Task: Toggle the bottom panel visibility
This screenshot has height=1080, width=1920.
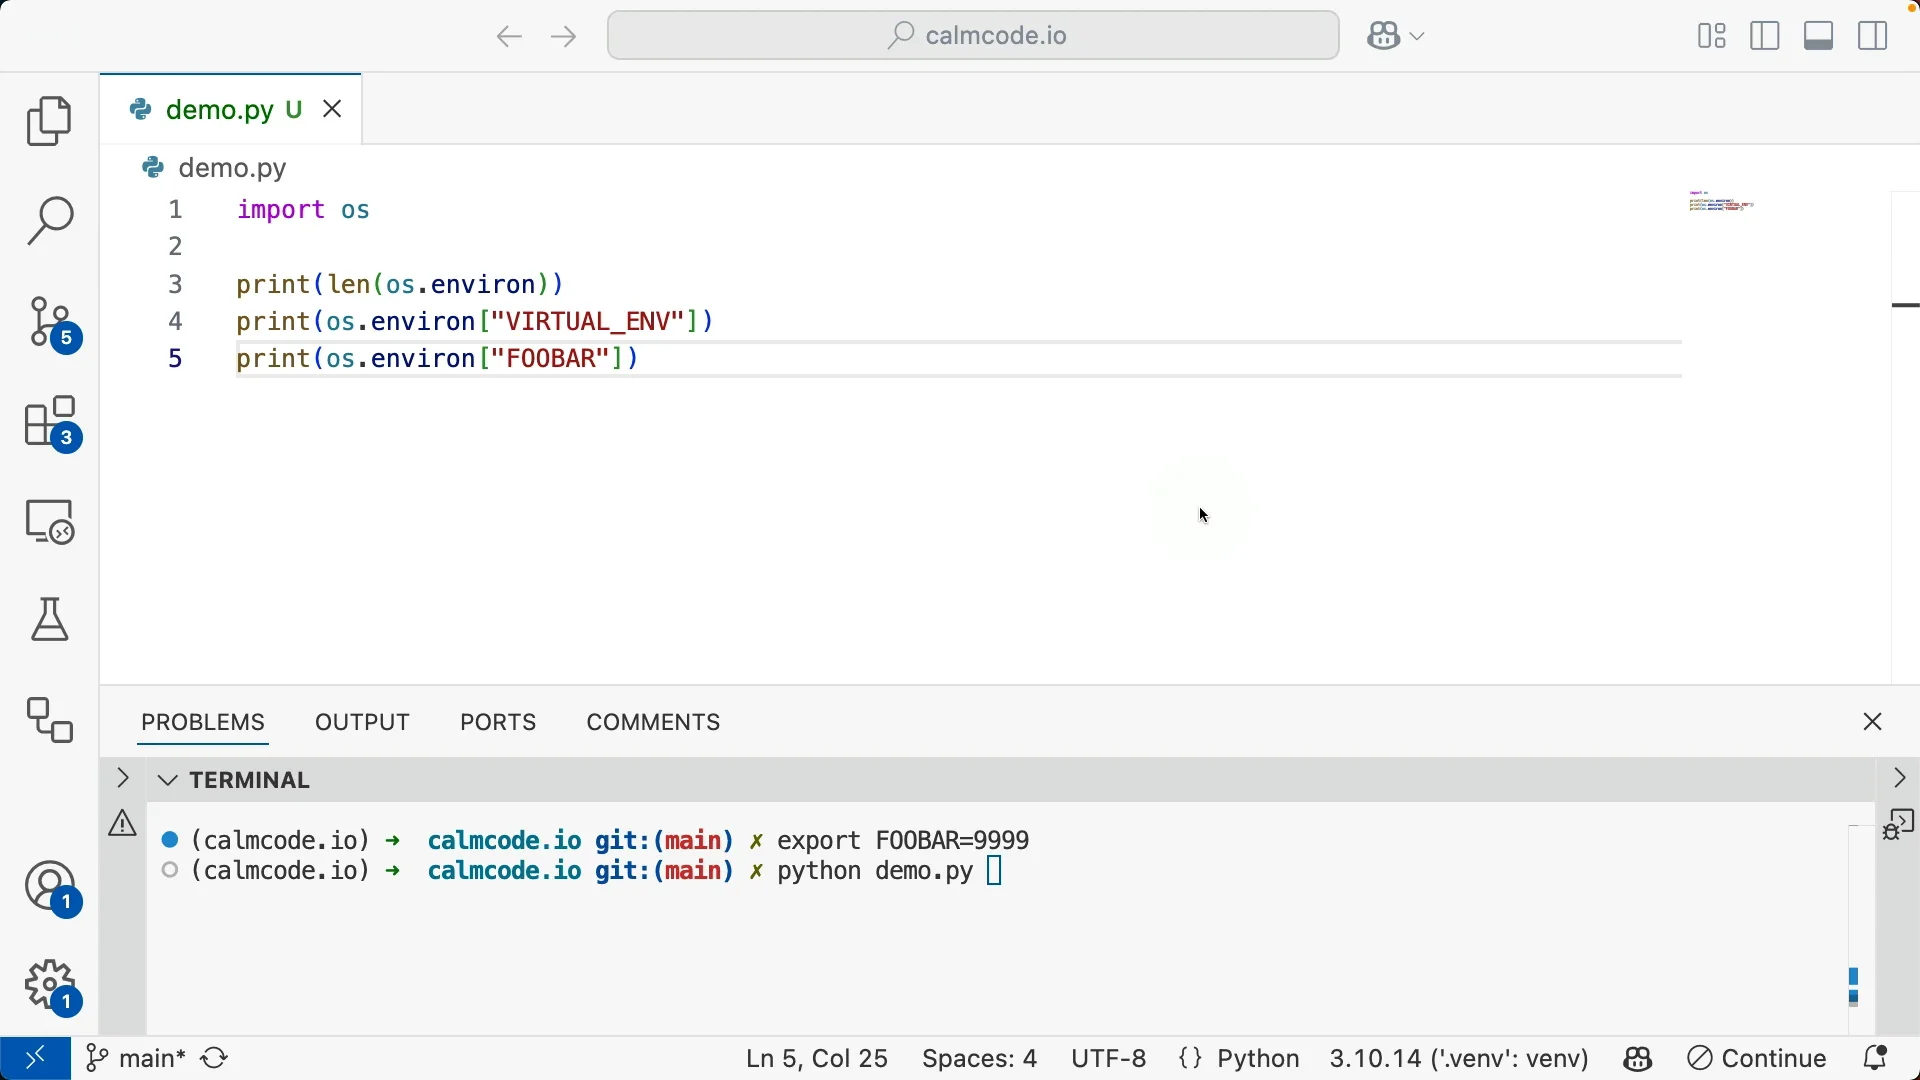Action: [x=1820, y=37]
